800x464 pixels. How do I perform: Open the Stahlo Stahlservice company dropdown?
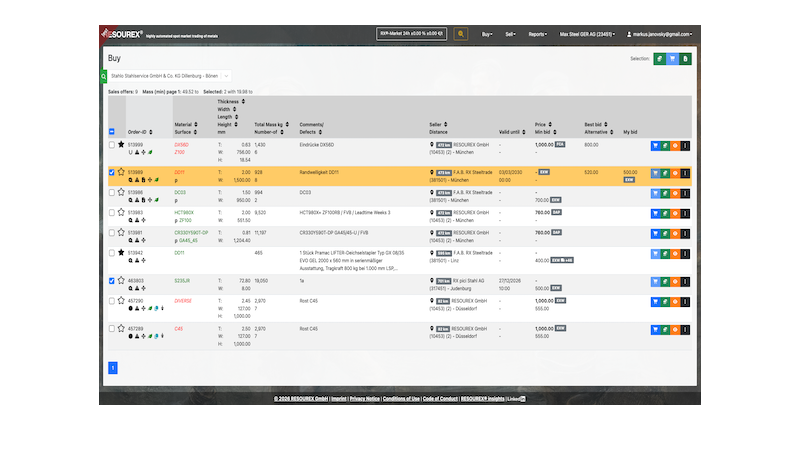click(x=169, y=76)
